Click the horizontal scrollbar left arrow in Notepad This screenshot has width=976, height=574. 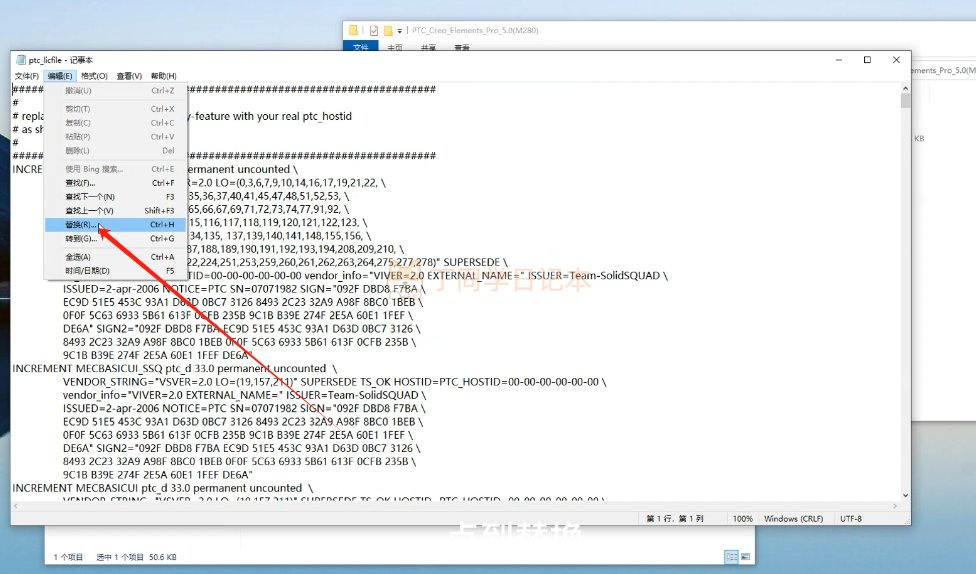click(17, 506)
